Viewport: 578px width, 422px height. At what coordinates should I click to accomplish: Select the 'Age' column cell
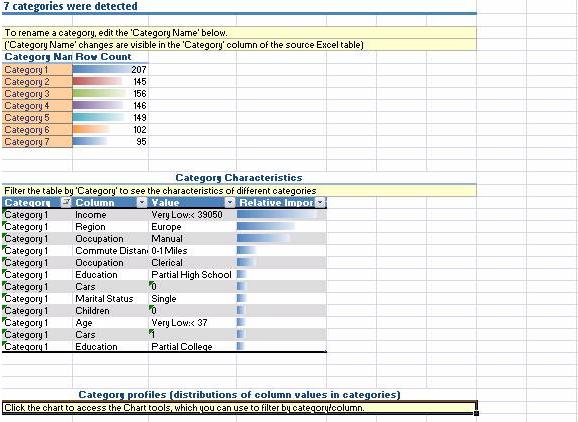click(x=111, y=322)
